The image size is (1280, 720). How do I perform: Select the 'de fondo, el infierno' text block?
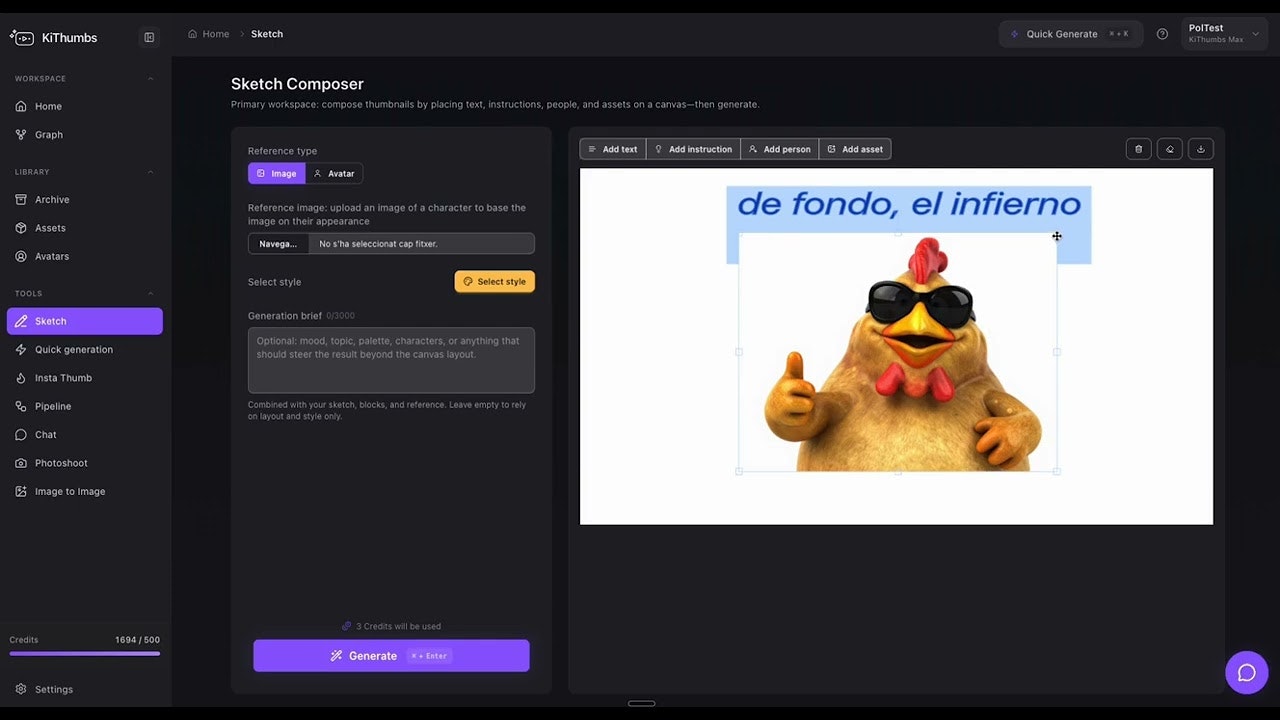(908, 205)
